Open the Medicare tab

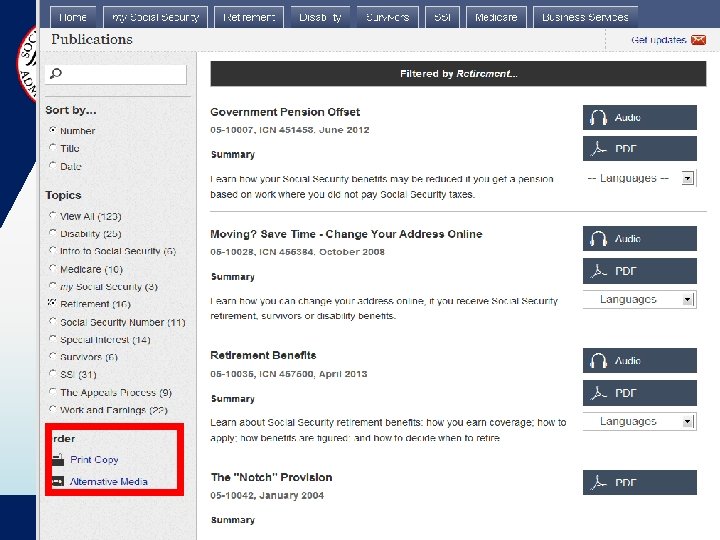coord(496,17)
